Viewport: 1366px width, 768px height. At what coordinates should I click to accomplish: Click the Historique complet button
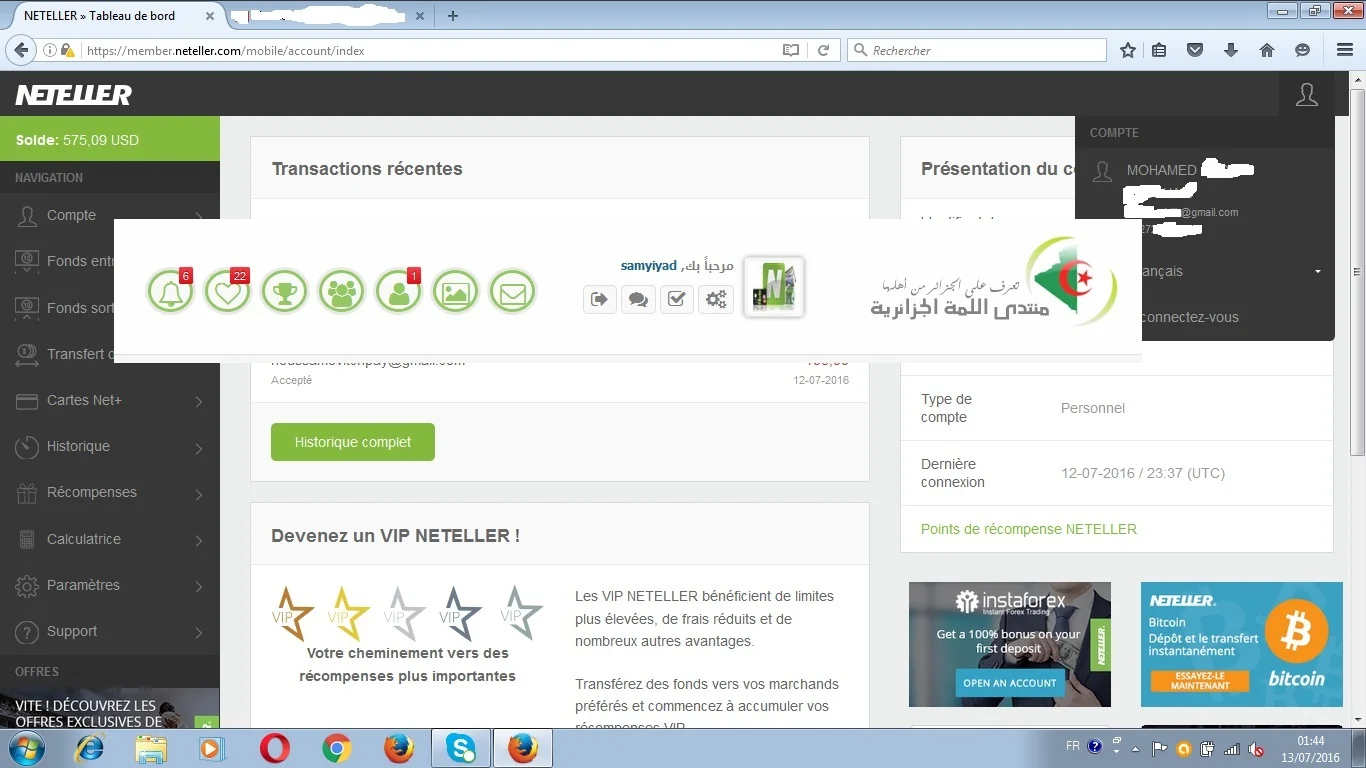352,442
